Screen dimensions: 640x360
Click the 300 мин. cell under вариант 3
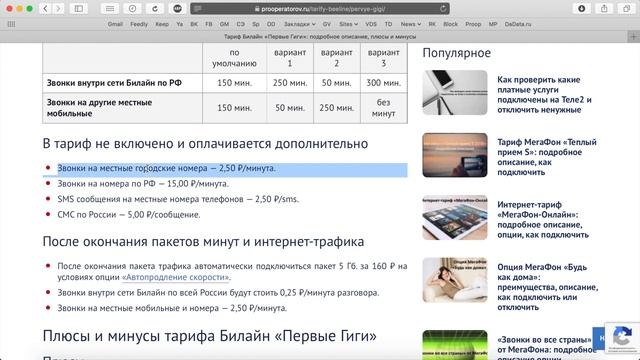pos(383,83)
